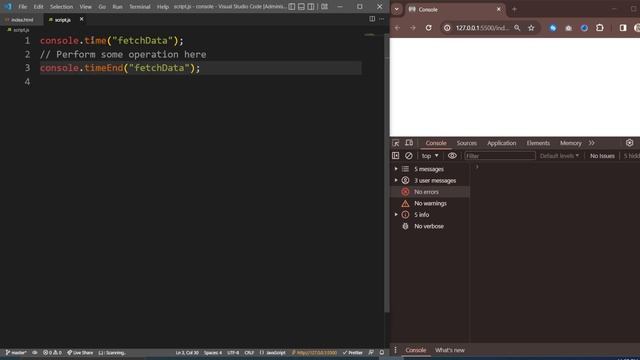Screen dimensions: 640x360
Task: Open the customize layout icon
Action: click(324, 7)
